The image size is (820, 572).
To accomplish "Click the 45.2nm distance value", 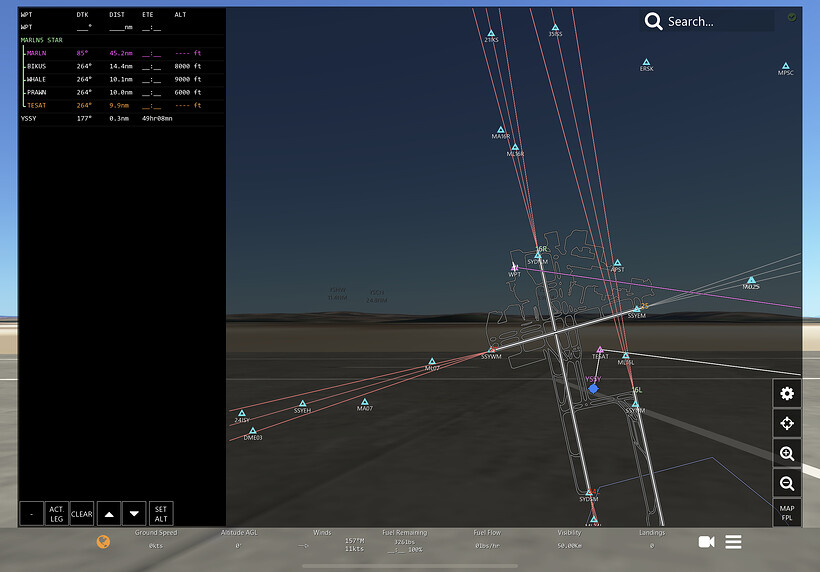I will coord(121,53).
